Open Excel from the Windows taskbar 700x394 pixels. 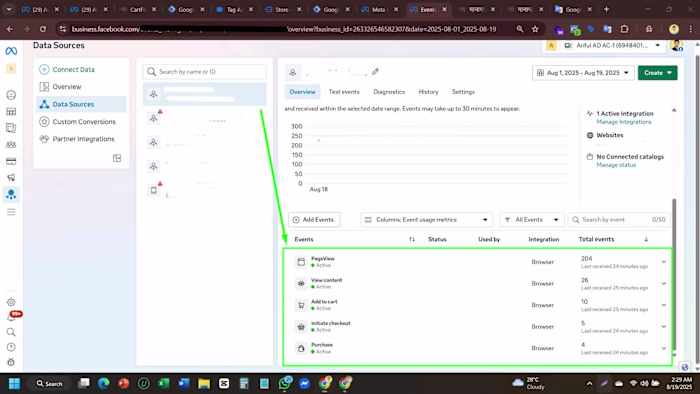coord(163,383)
